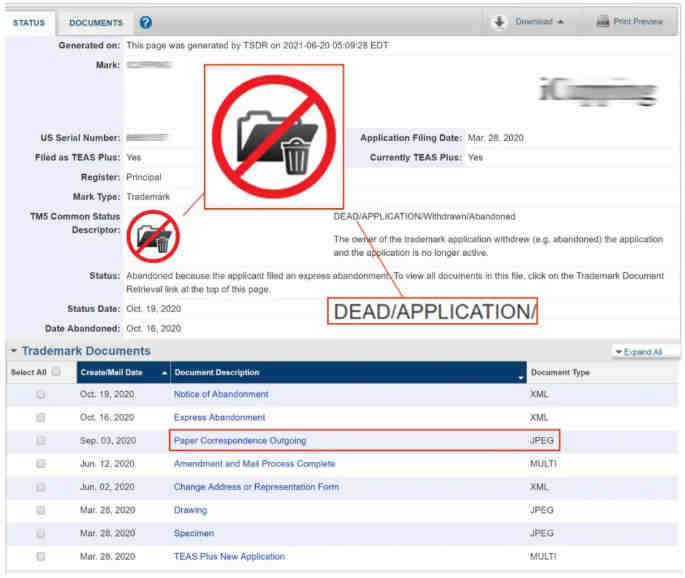Check the Amendment and Mail Process Complete checkbox

click(x=40, y=464)
